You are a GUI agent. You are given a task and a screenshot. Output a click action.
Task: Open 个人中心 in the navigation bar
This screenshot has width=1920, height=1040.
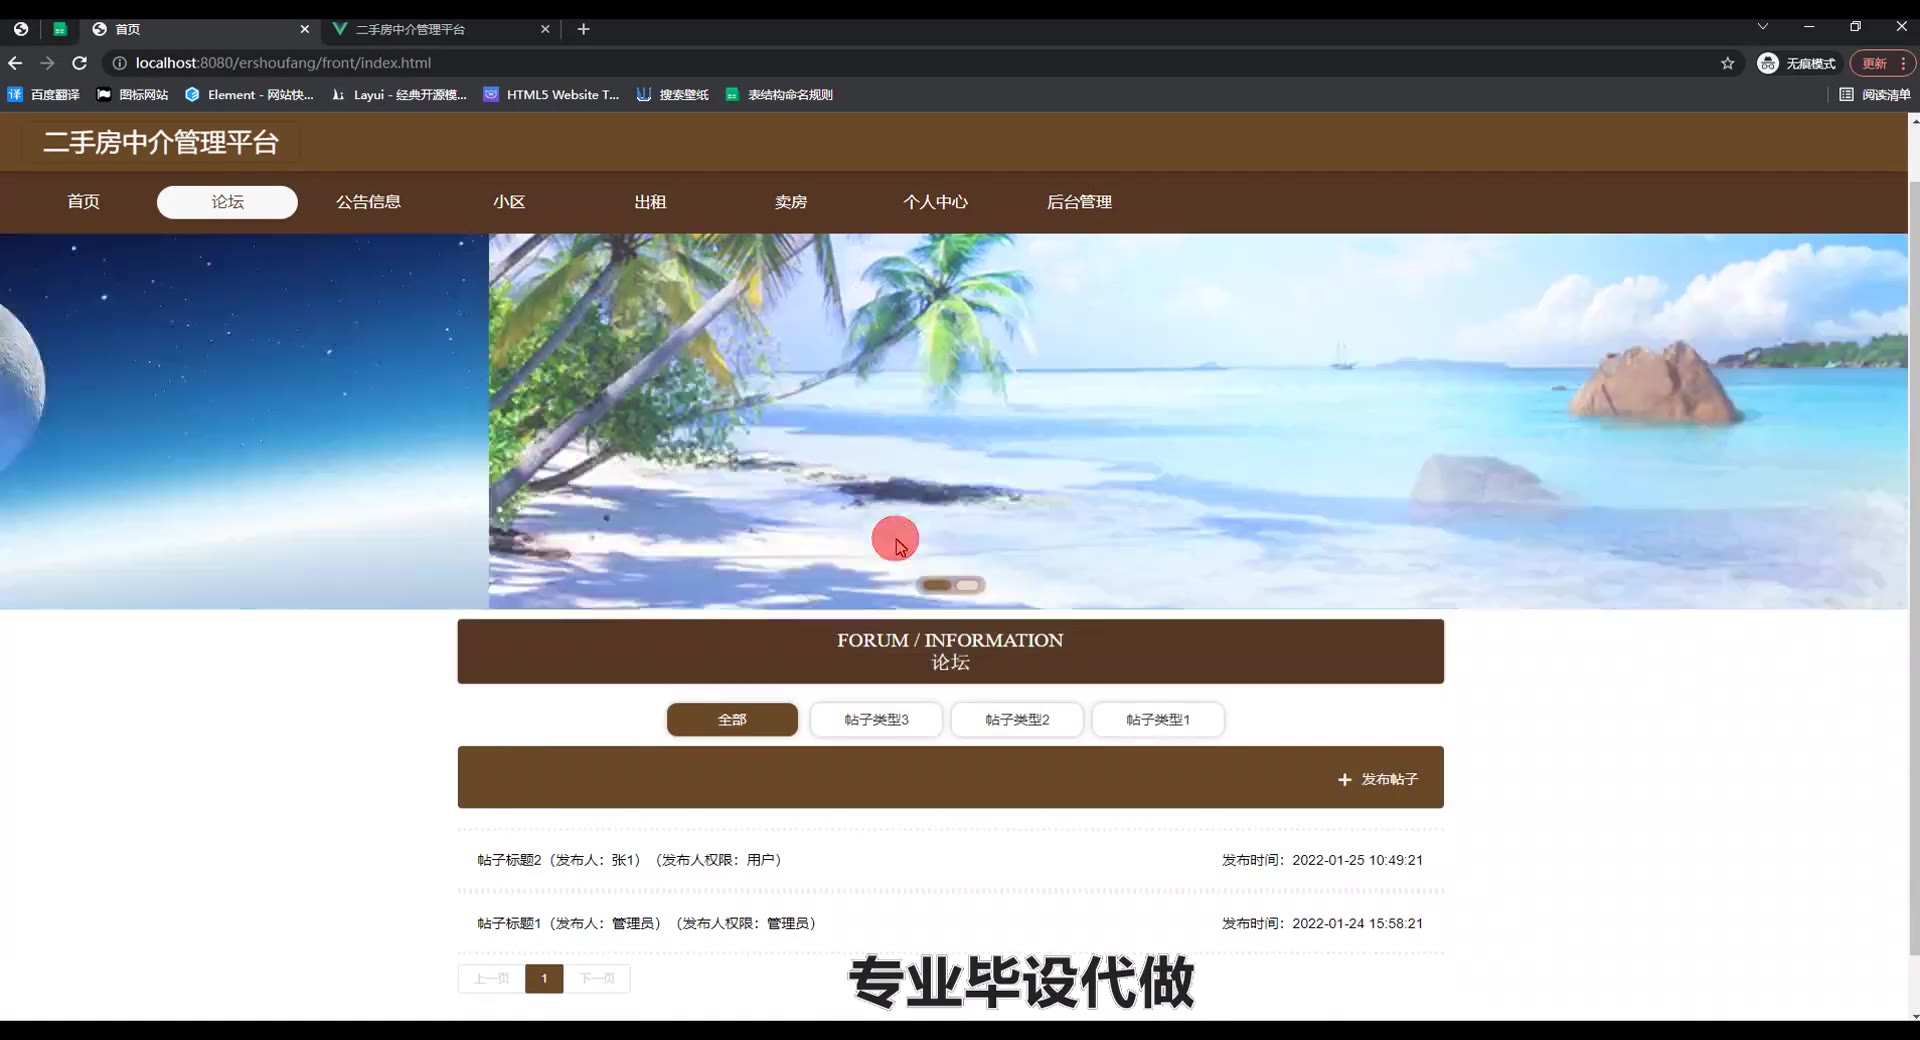(x=935, y=202)
